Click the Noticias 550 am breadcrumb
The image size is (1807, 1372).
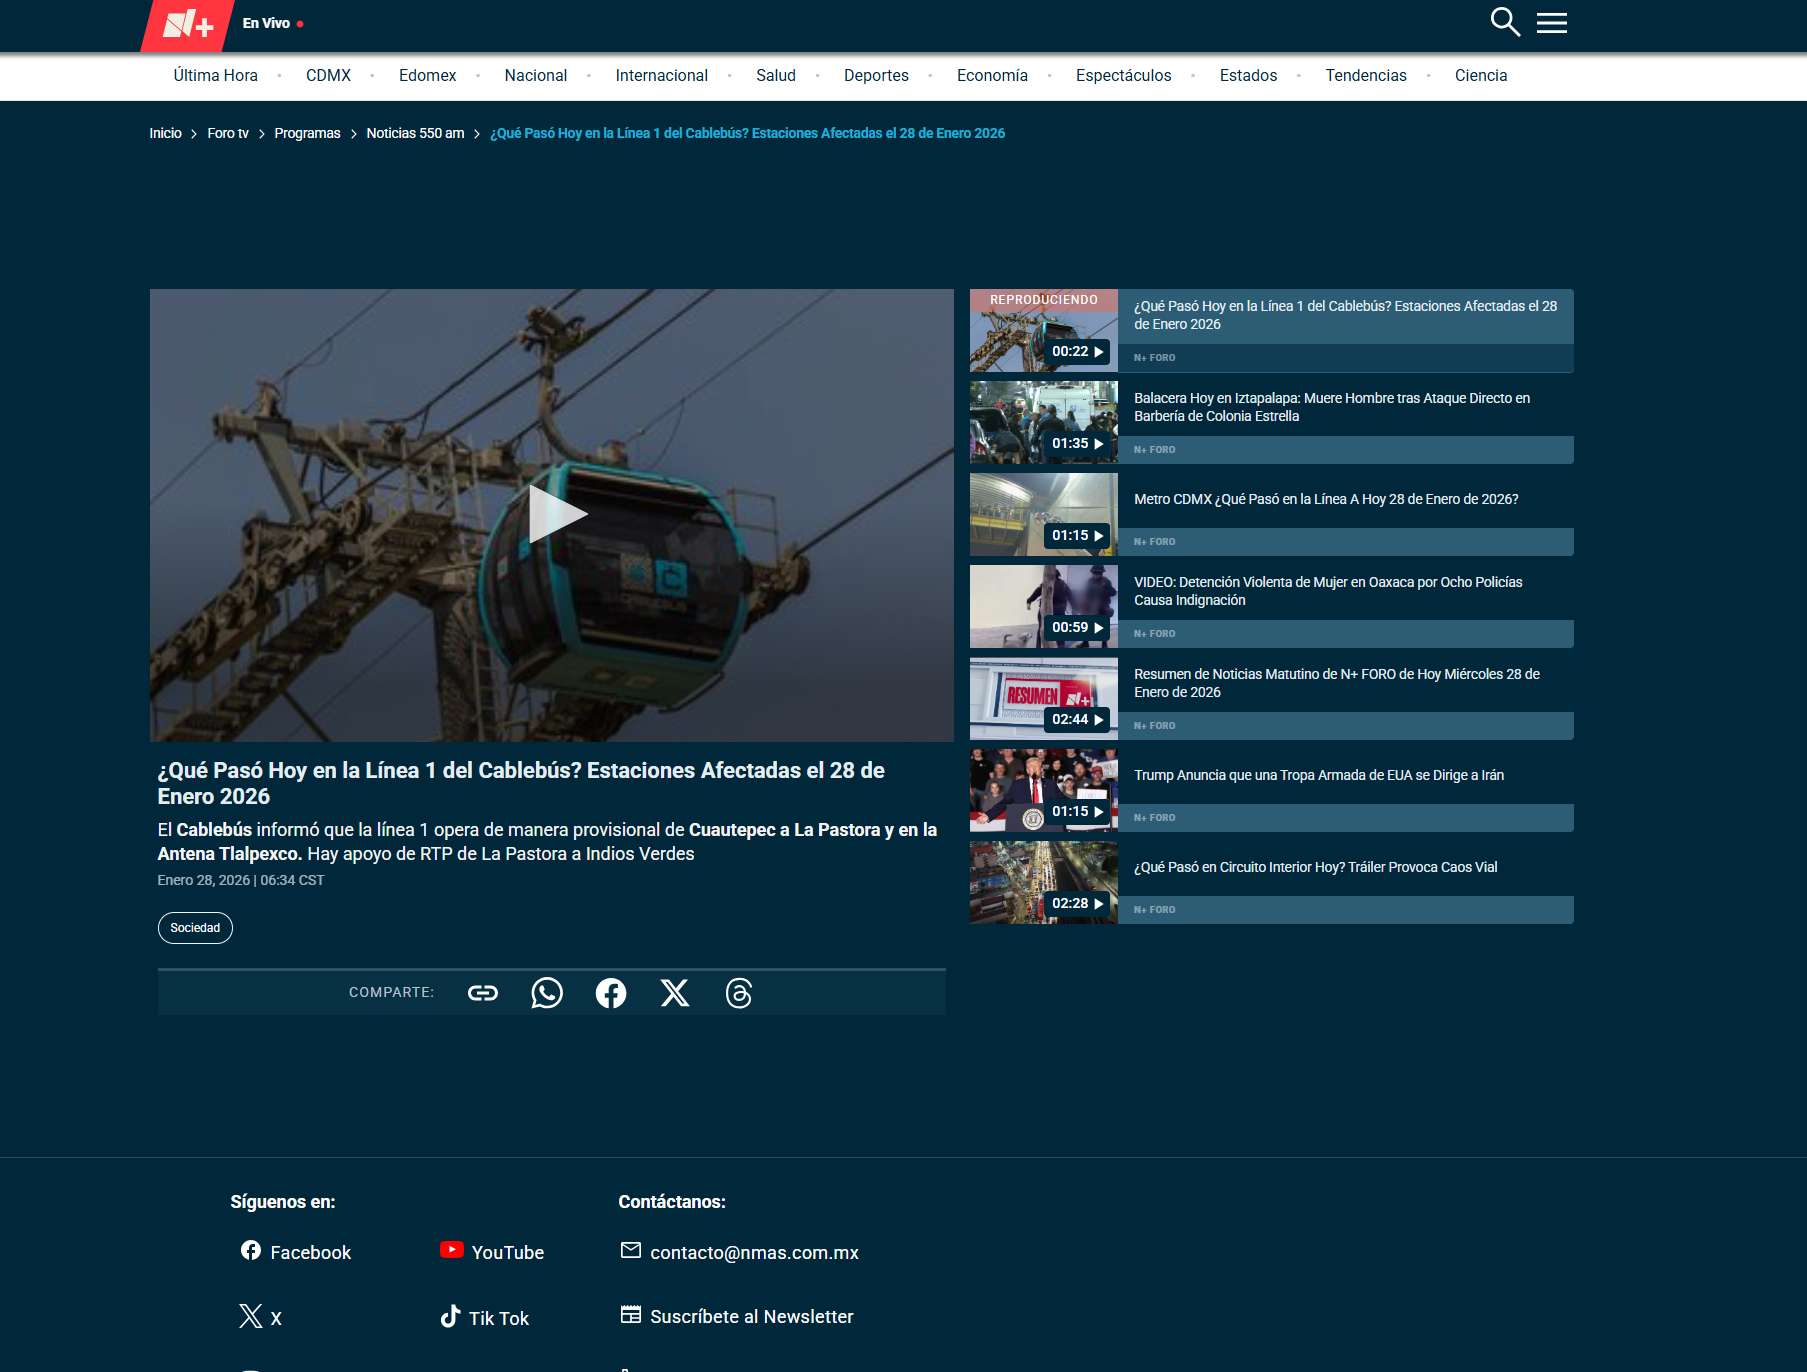click(415, 133)
